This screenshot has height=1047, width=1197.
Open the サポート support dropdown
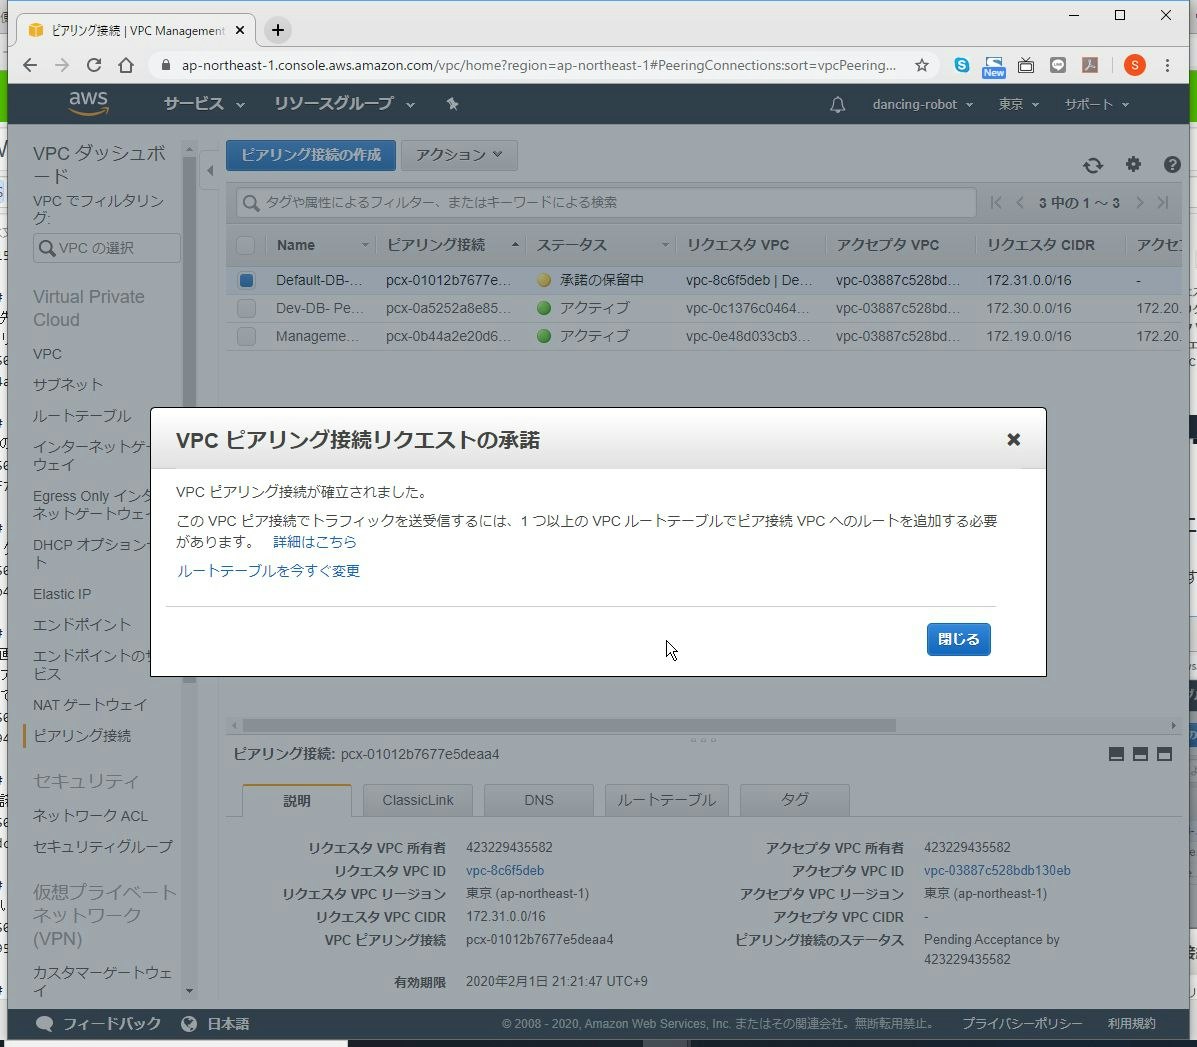click(1096, 105)
